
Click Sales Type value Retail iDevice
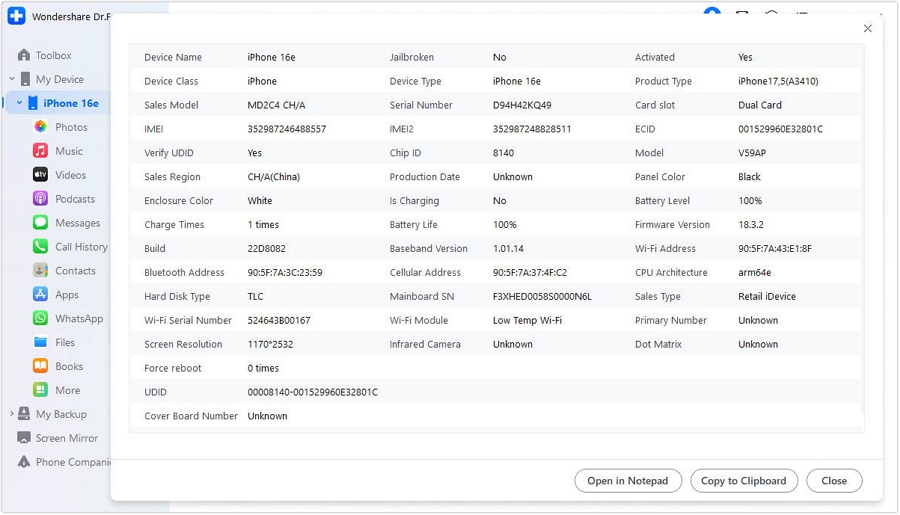coord(767,297)
